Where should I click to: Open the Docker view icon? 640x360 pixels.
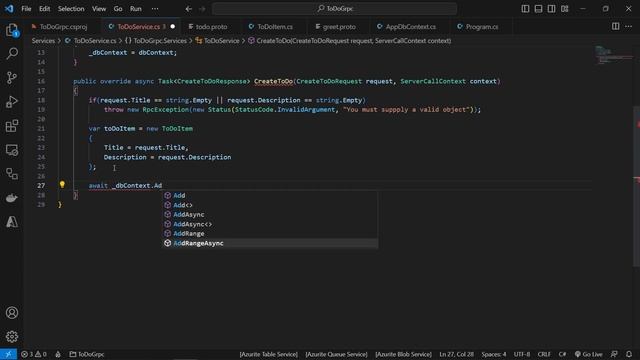[12, 198]
